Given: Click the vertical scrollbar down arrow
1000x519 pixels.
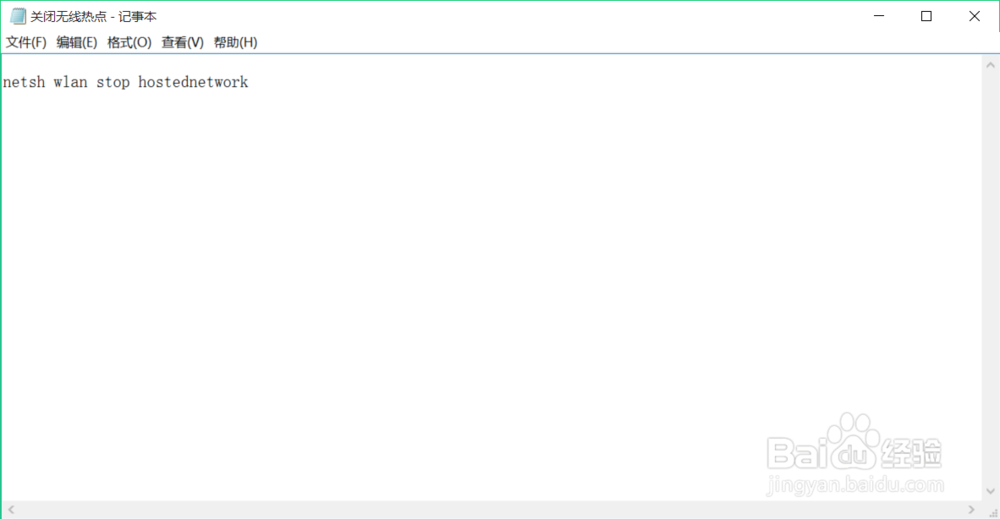Looking at the screenshot, I should point(990,491).
